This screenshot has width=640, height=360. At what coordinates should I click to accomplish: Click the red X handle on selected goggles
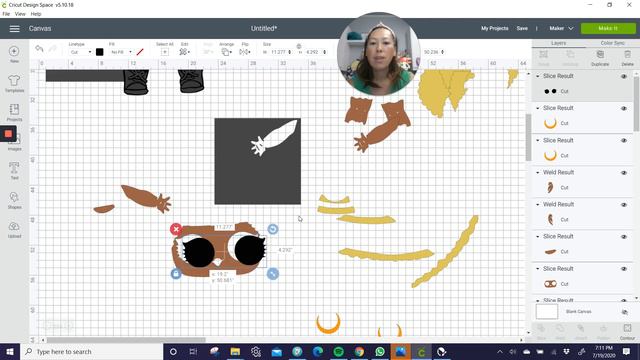[x=176, y=229]
